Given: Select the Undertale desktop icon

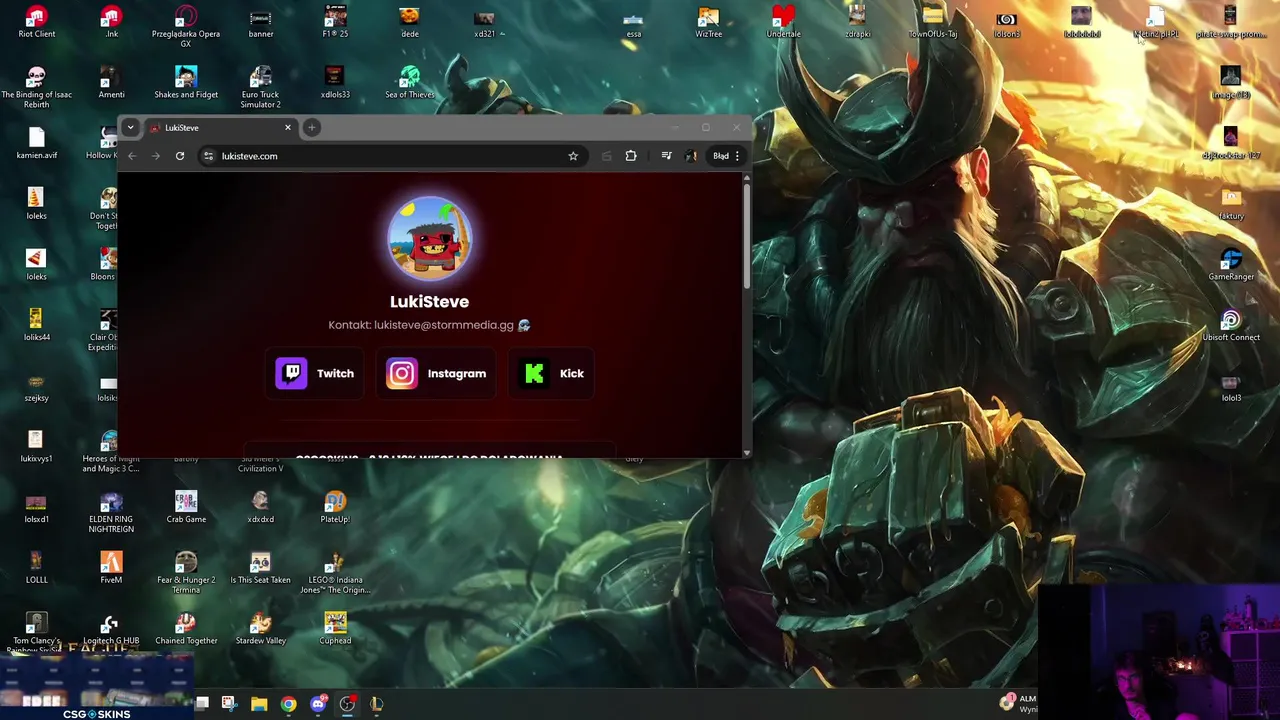Looking at the screenshot, I should (783, 22).
